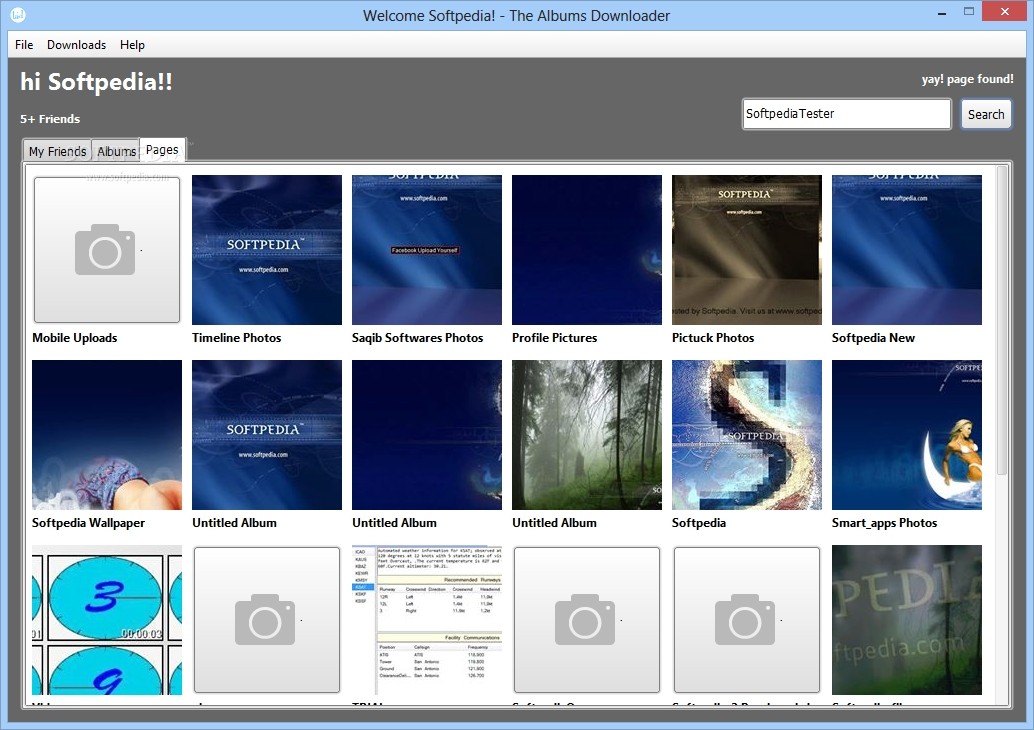Click the Saqib Softwares Photos label
Image resolution: width=1034 pixels, height=730 pixels.
point(417,338)
